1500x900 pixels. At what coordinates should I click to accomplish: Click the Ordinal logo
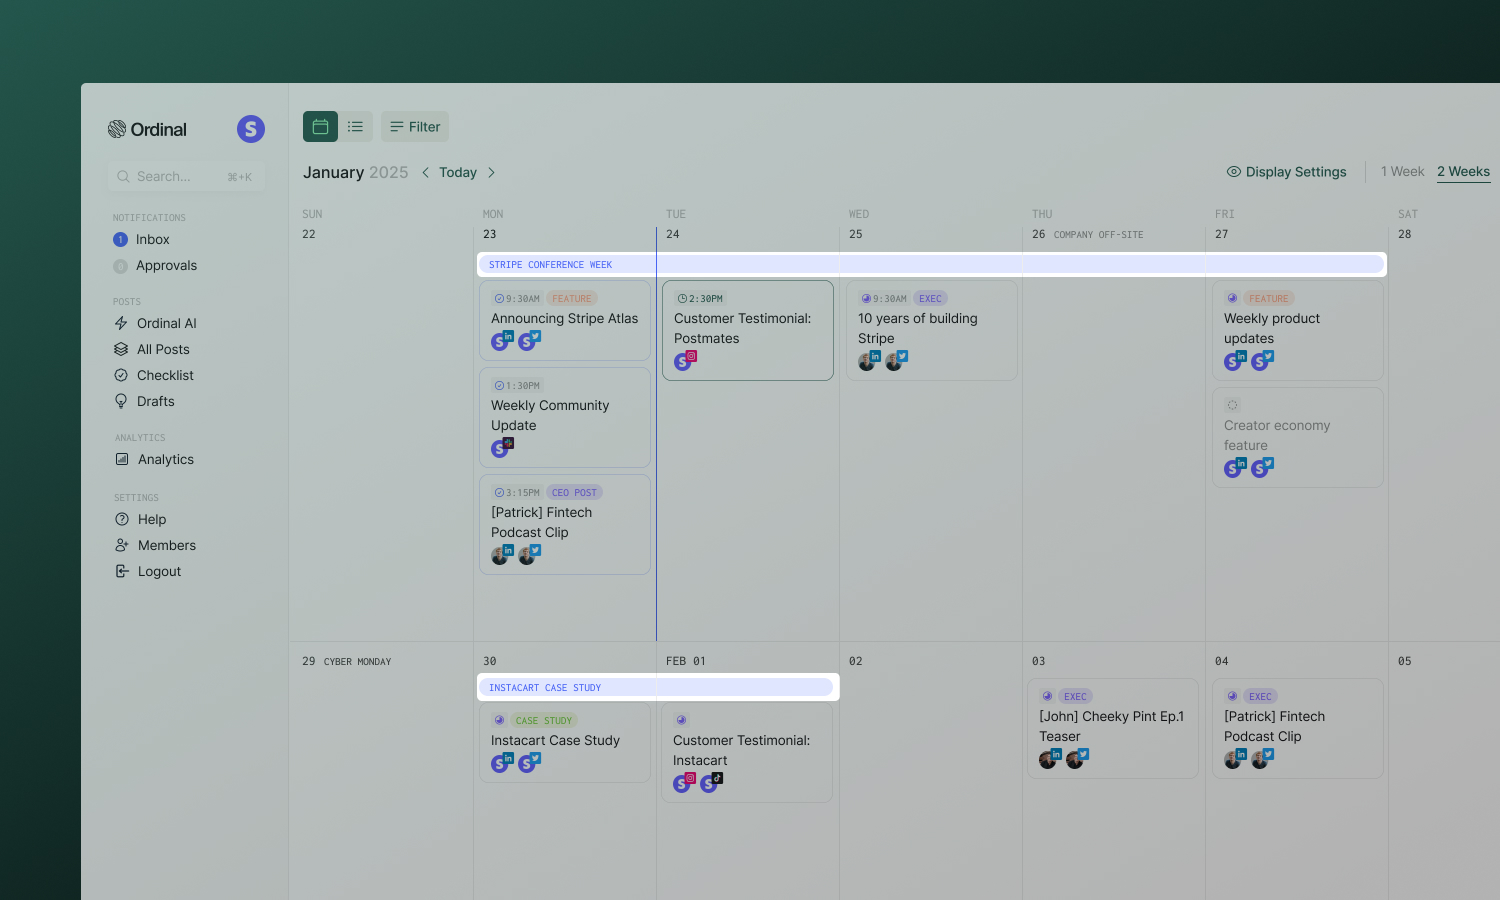[x=147, y=129]
